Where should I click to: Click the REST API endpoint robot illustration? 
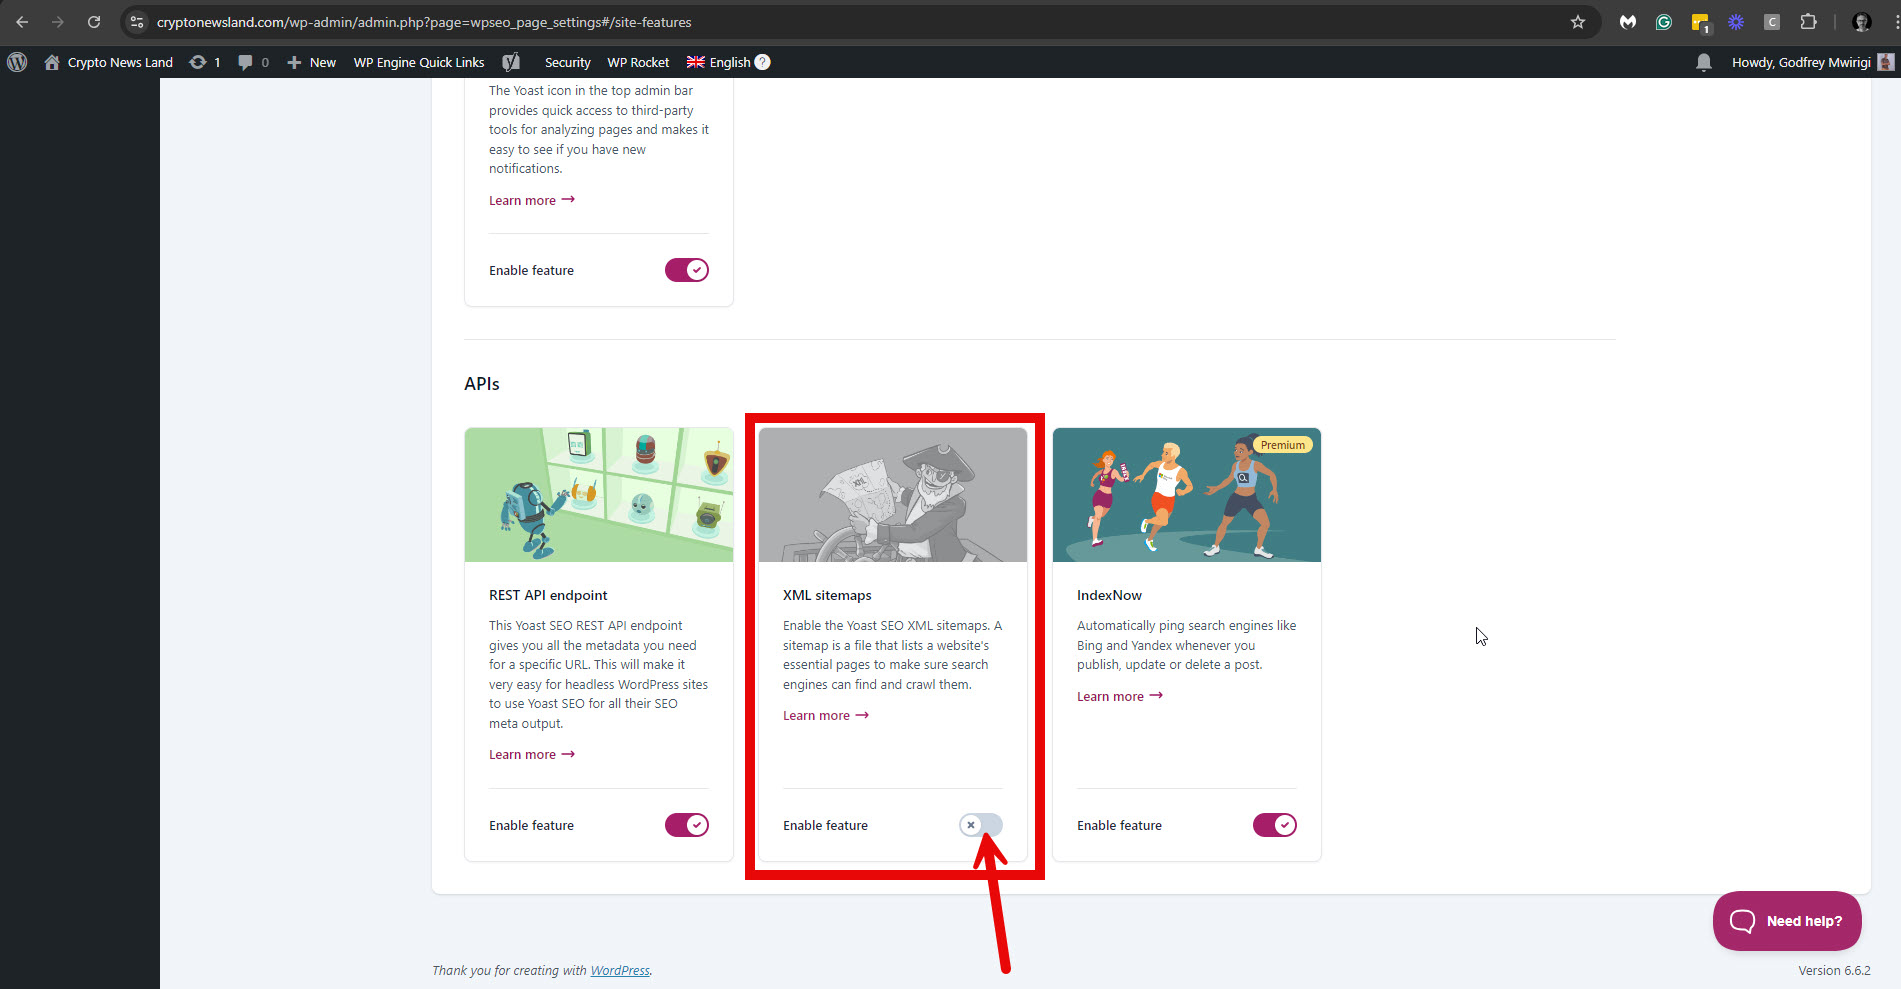(599, 495)
